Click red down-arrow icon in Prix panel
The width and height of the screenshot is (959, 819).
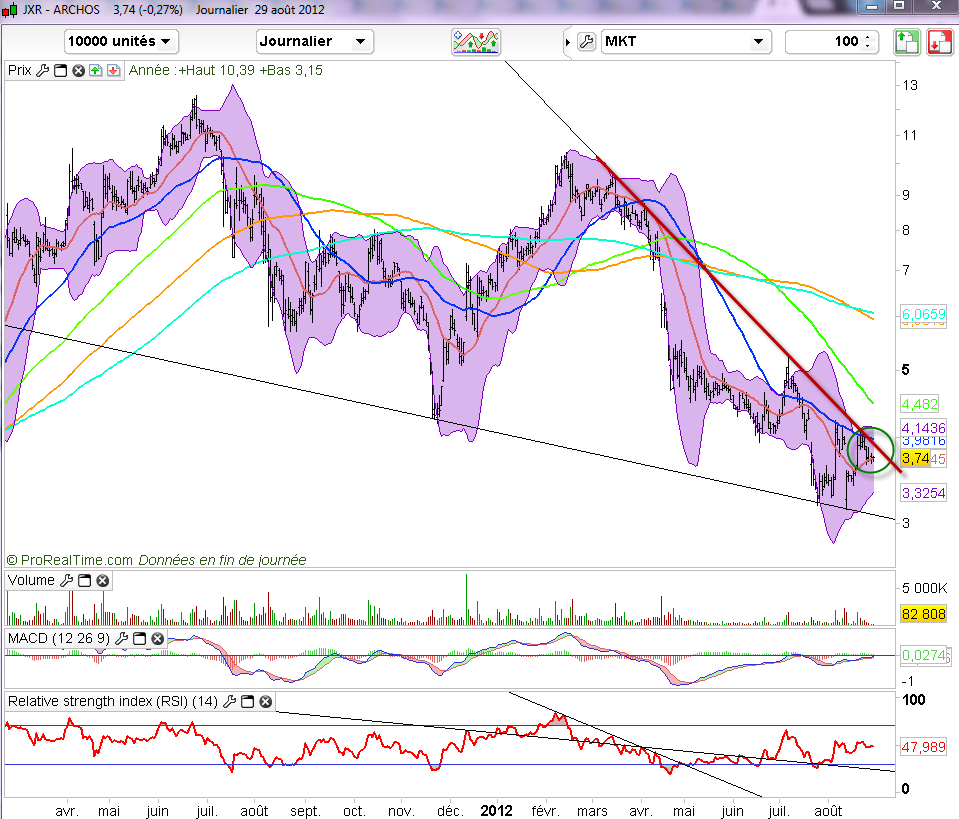click(112, 71)
